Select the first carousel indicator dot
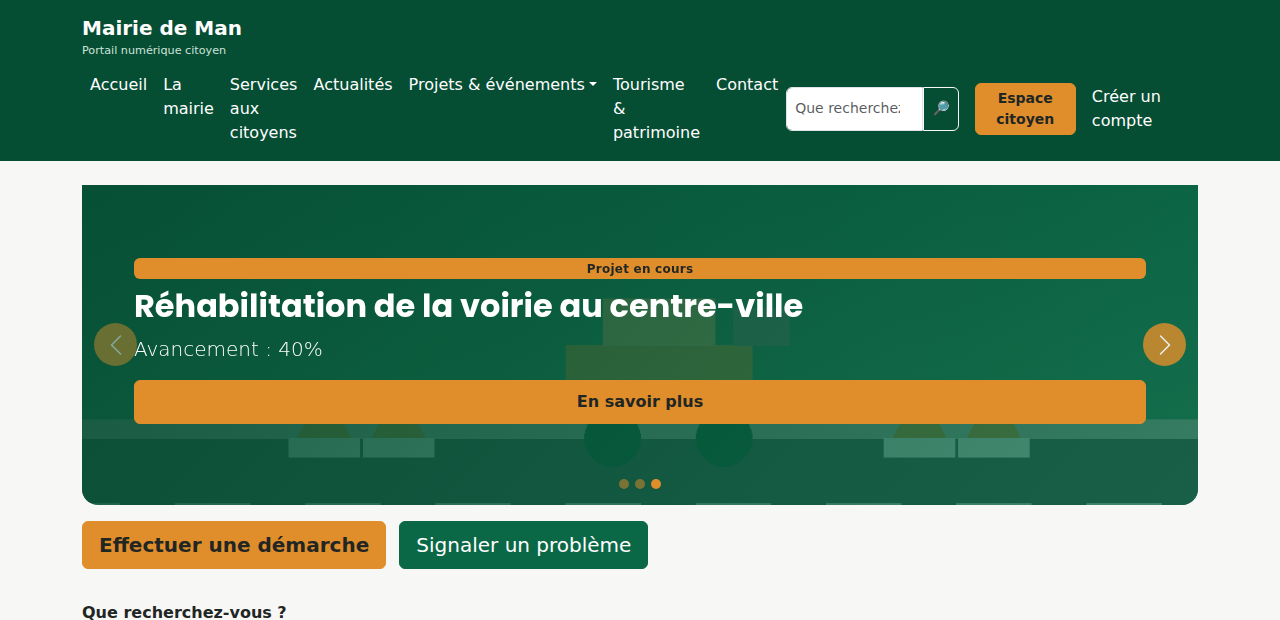Image resolution: width=1280 pixels, height=620 pixels. coord(624,484)
